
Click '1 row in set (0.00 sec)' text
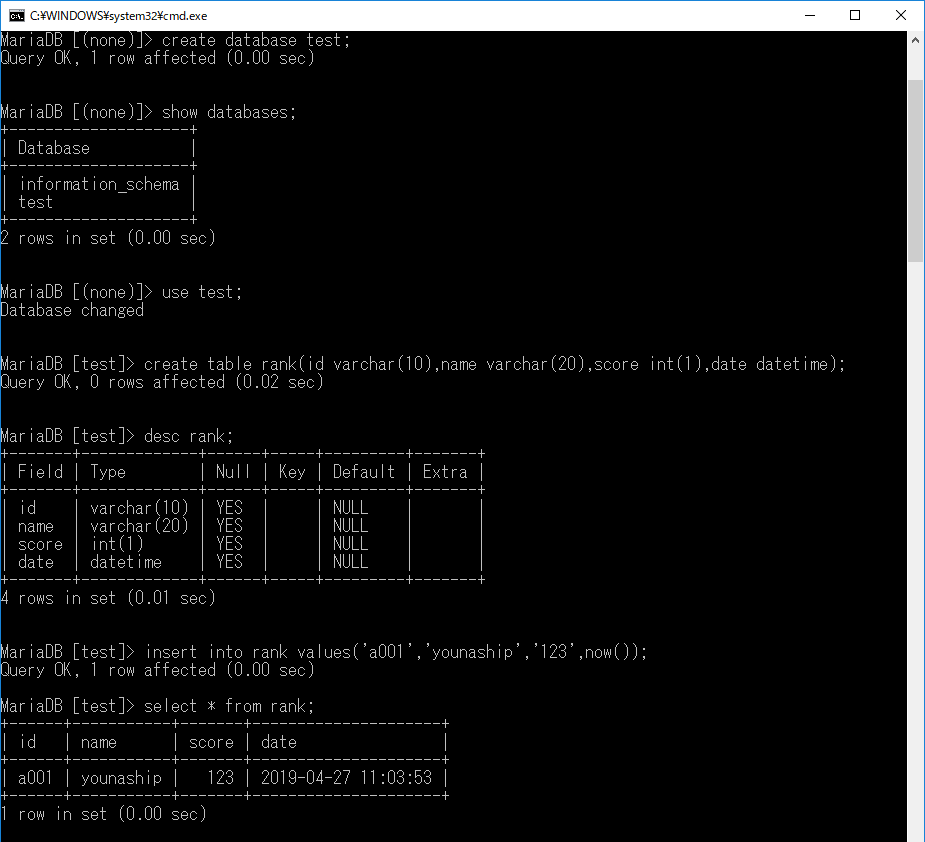103,814
